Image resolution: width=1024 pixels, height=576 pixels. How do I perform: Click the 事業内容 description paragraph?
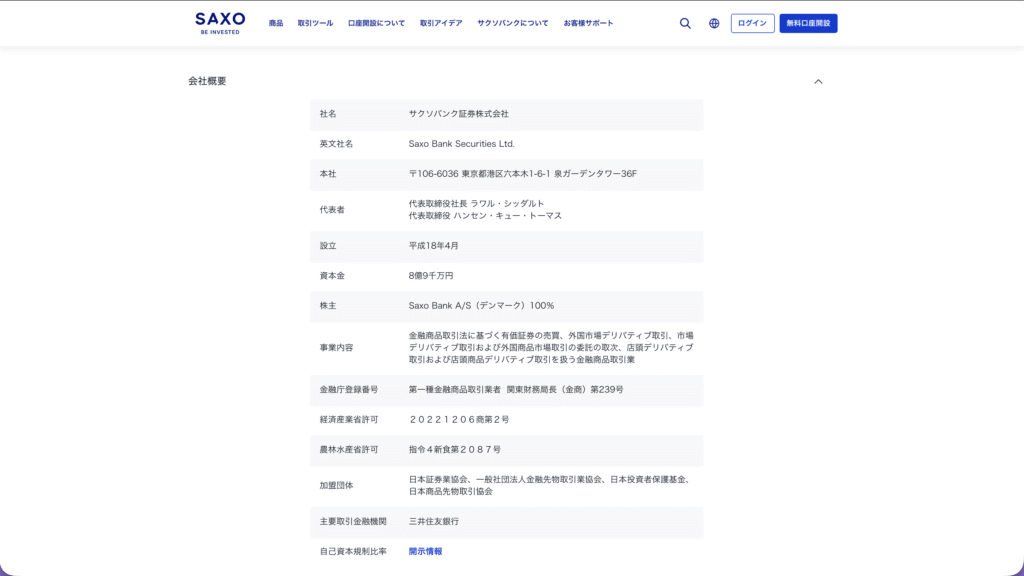click(551, 347)
